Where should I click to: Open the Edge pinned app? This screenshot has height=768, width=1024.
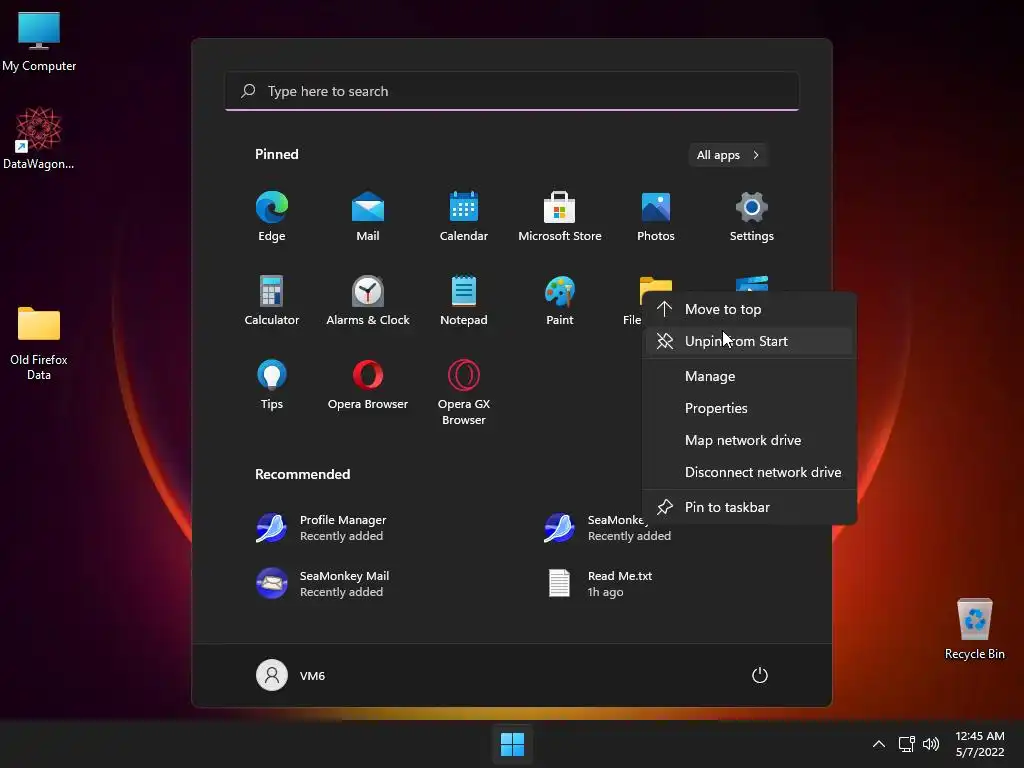click(272, 216)
